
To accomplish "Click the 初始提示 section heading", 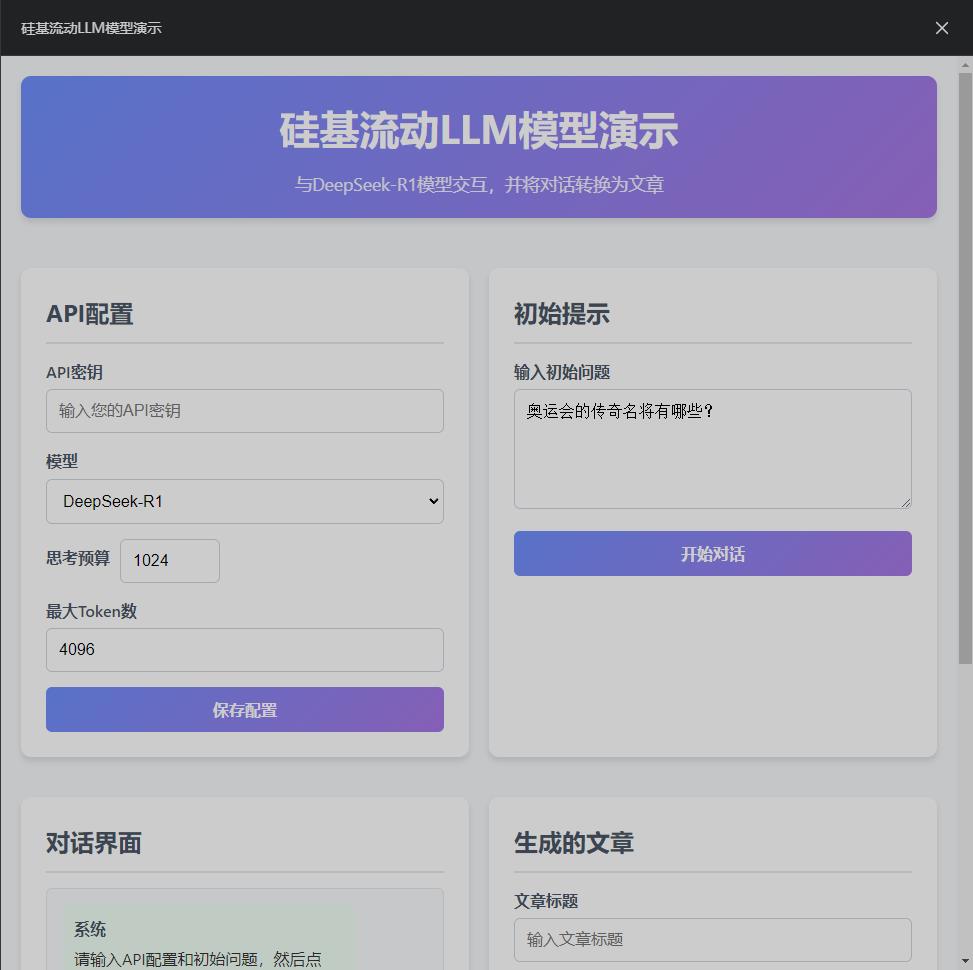I will (x=562, y=314).
